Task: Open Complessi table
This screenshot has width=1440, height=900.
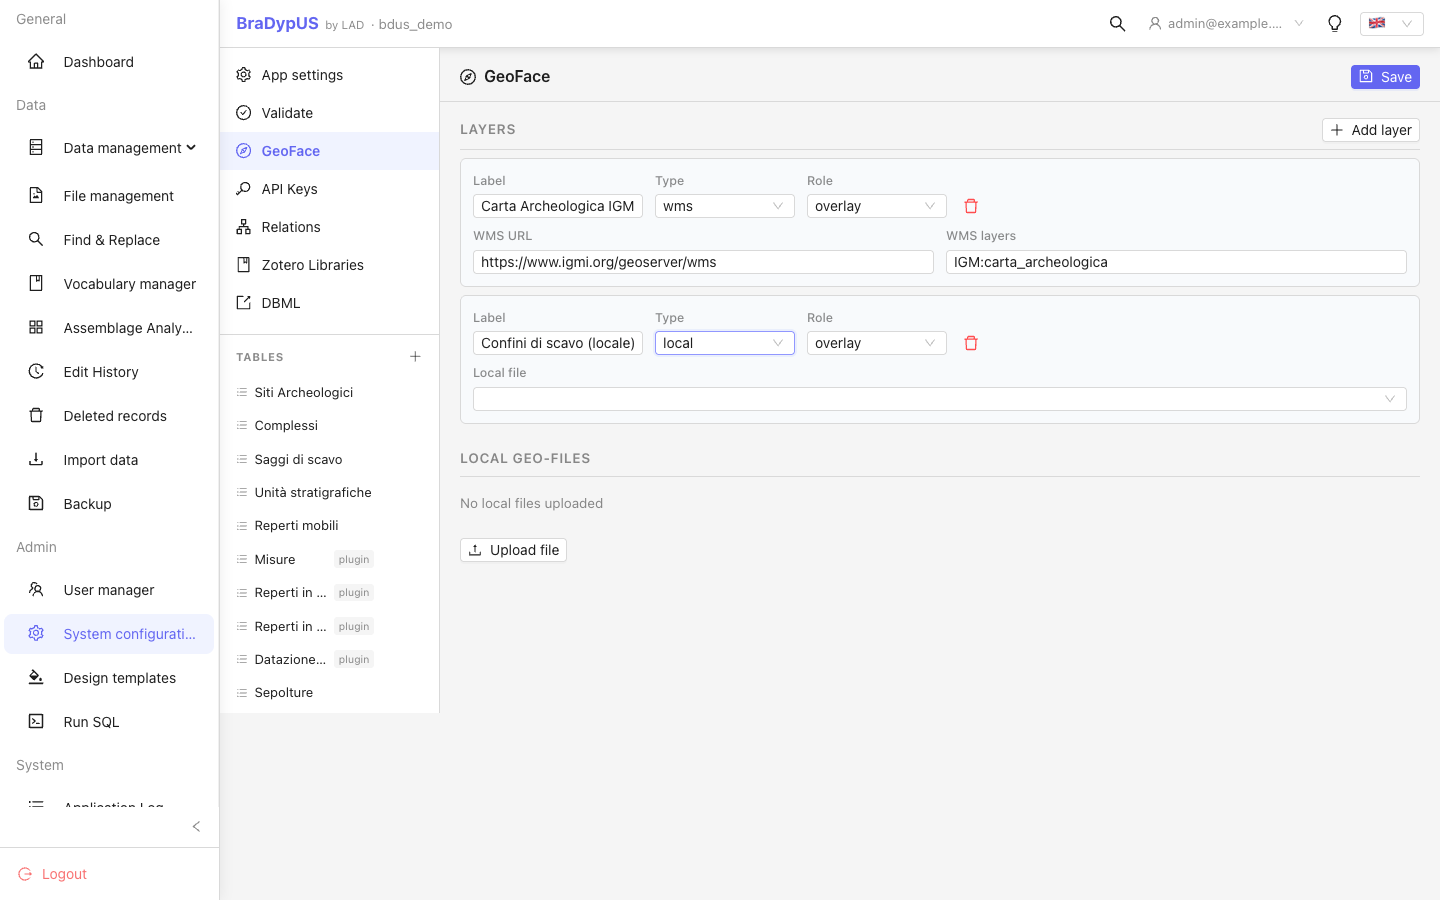Action: tap(329, 425)
